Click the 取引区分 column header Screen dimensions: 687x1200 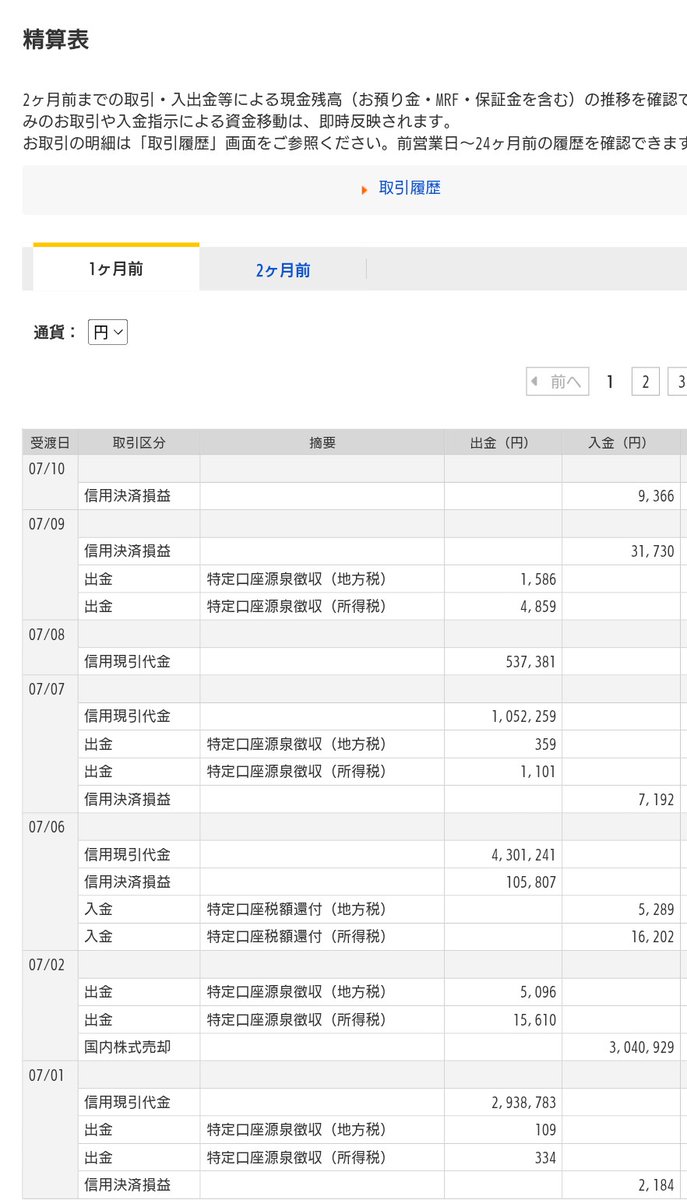coord(139,443)
